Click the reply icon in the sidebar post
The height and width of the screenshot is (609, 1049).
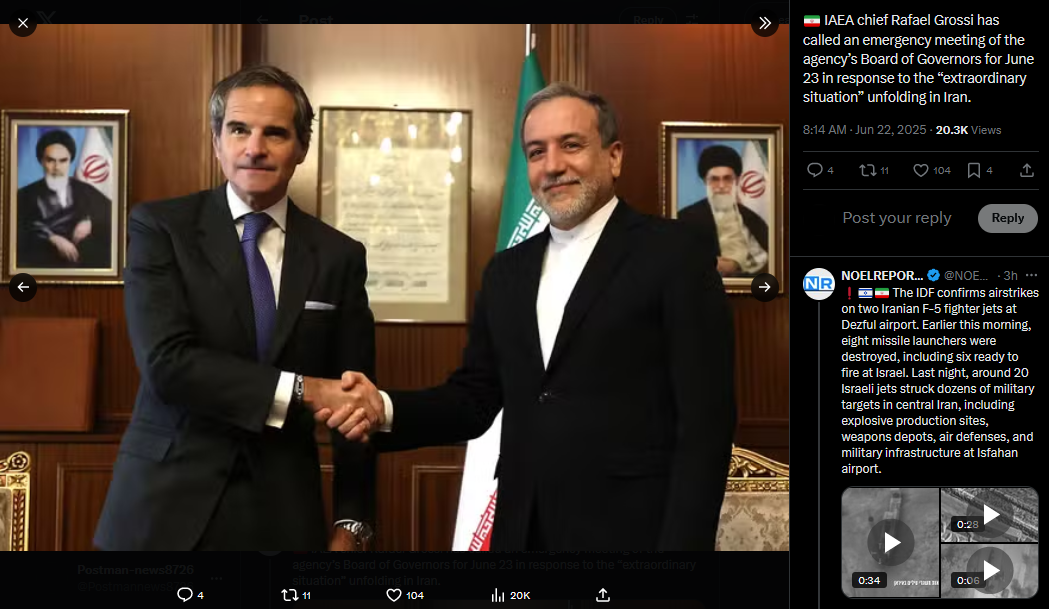pyautogui.click(x=814, y=170)
